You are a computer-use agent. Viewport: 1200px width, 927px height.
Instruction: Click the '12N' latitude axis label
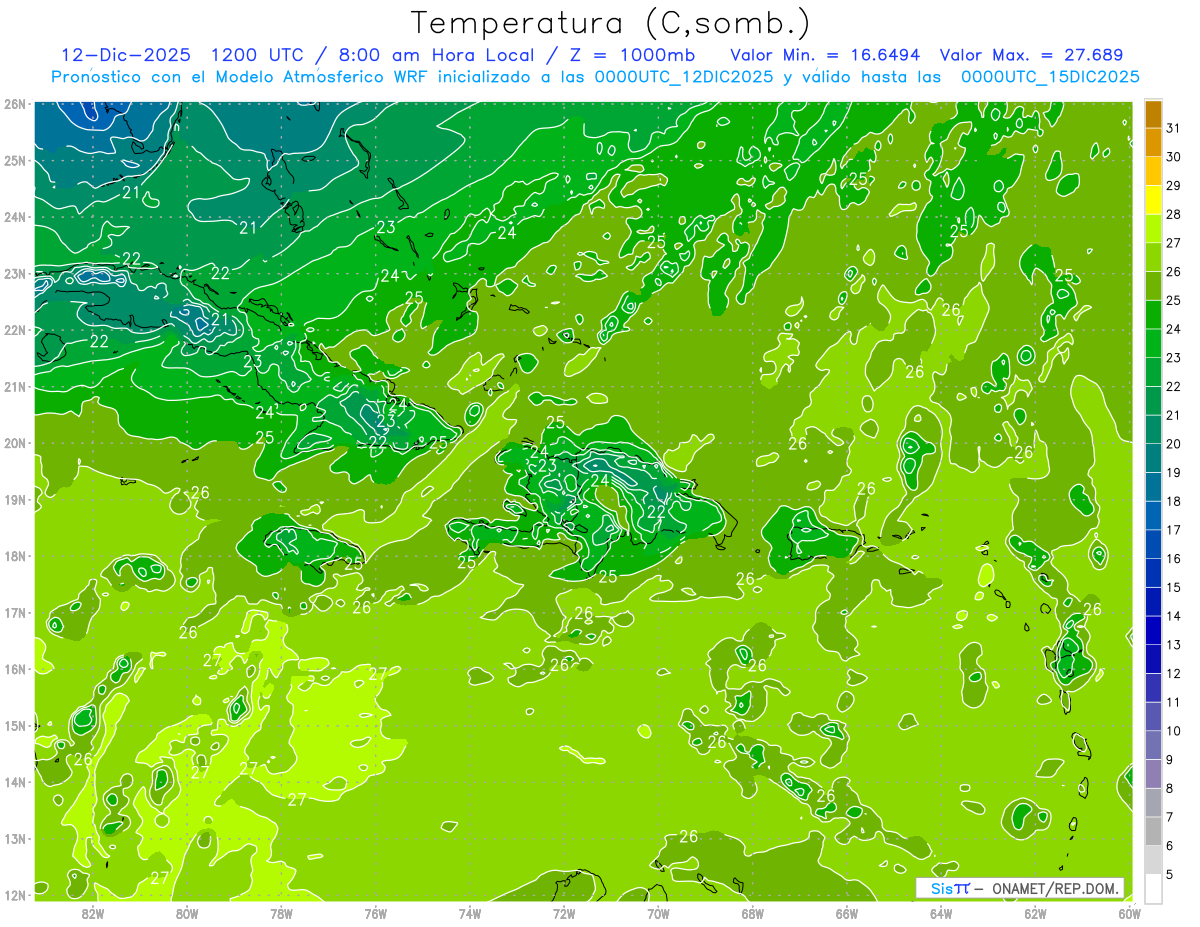click(14, 895)
